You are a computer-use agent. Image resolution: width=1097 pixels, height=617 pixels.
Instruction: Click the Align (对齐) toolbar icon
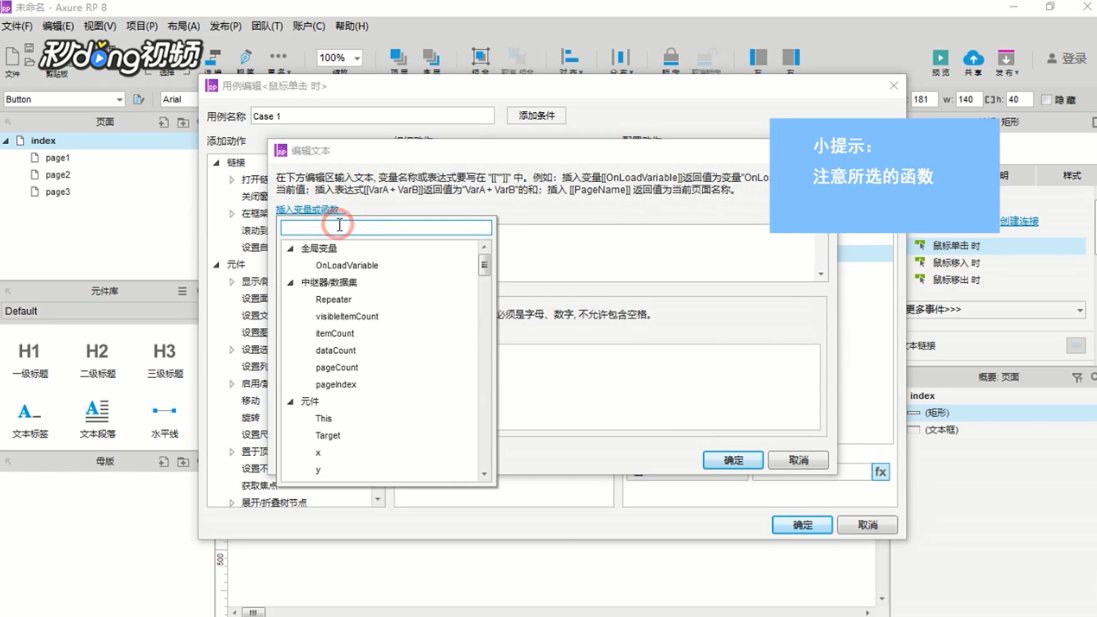570,57
